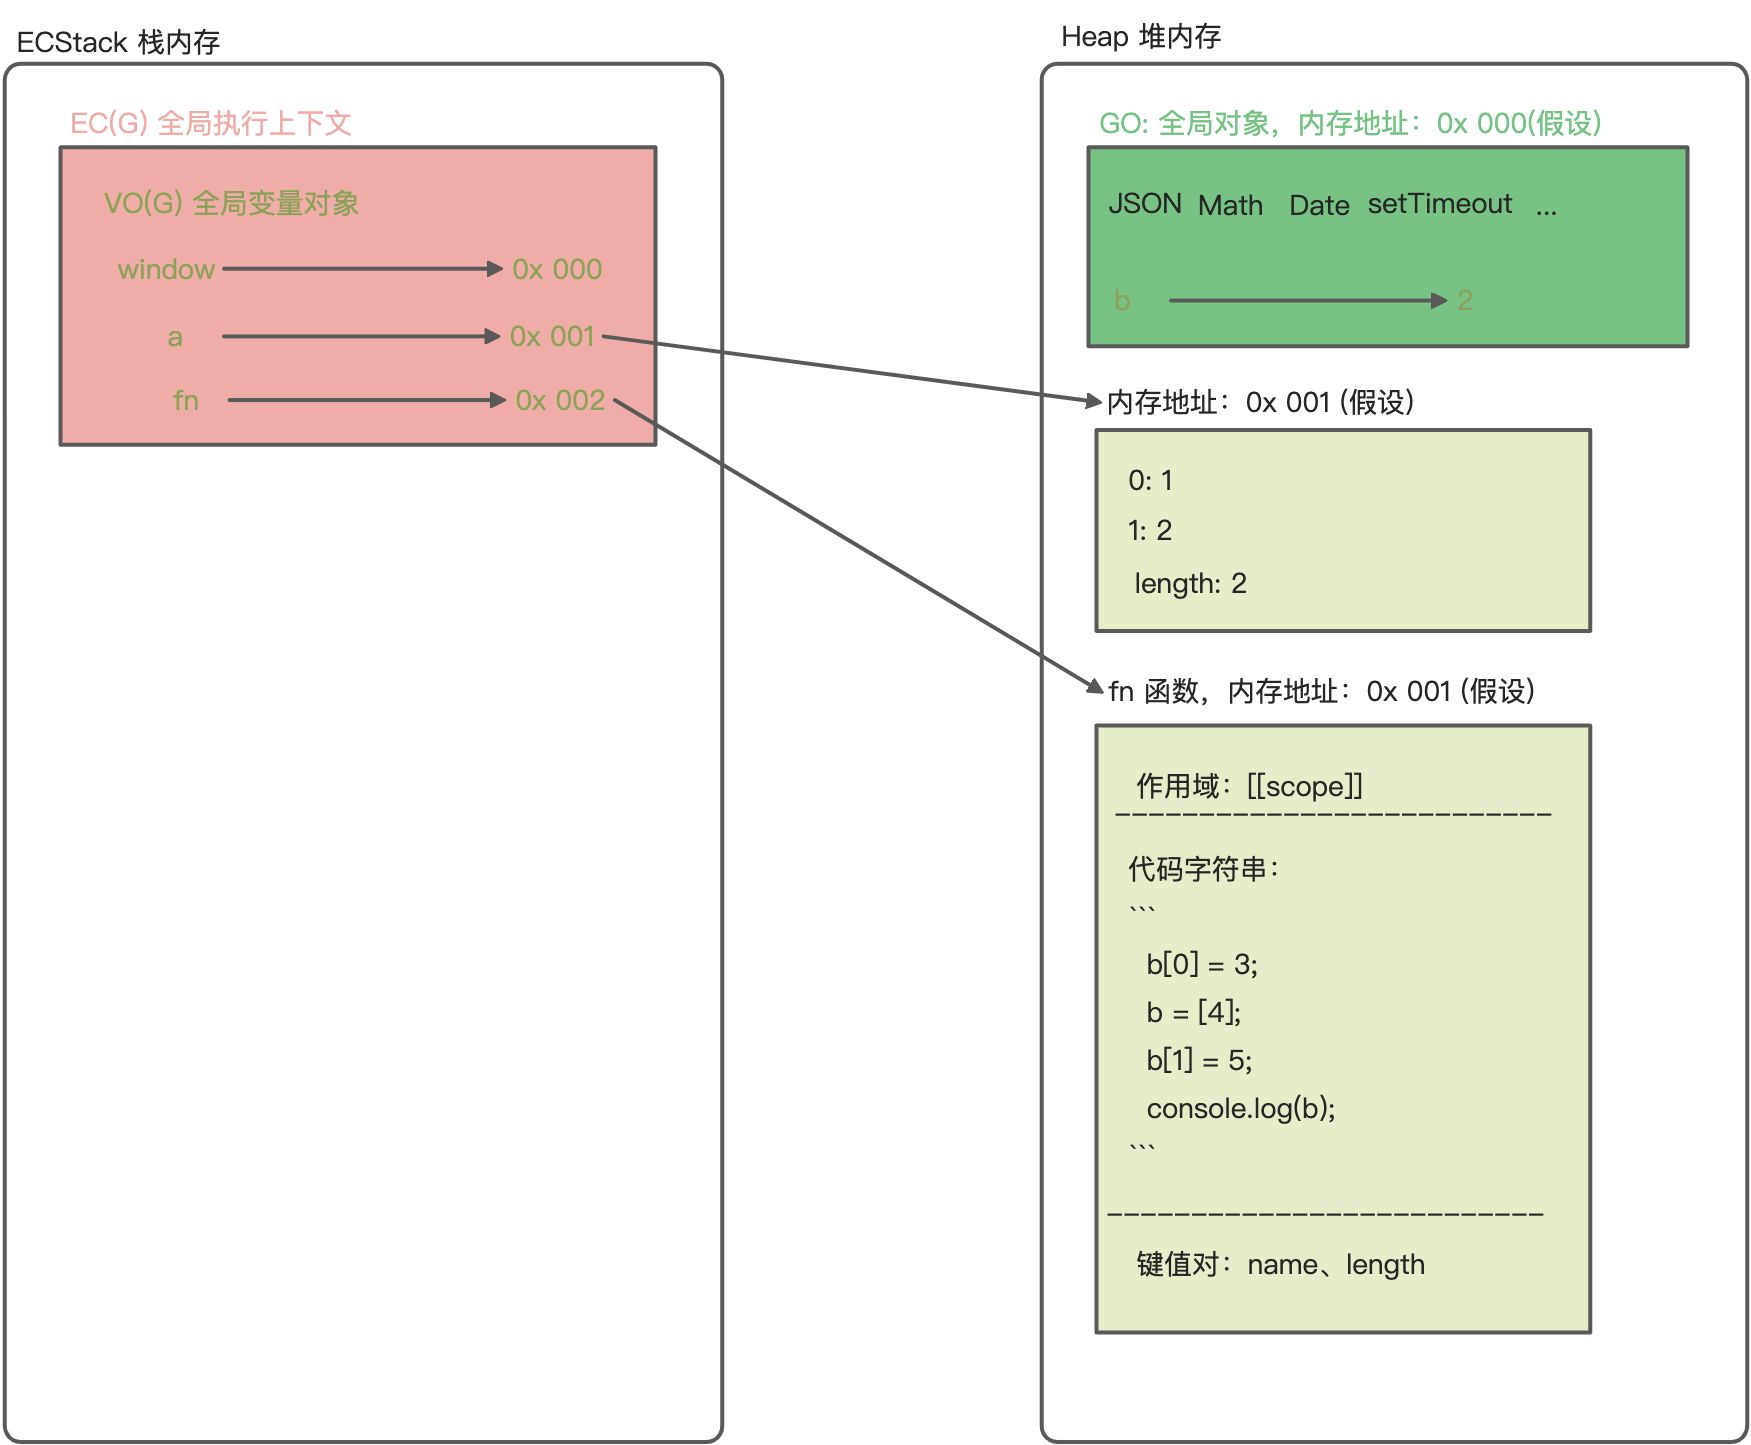Select the 'fn 函数,内存地址' heading
The height and width of the screenshot is (1445, 1751).
(x=1321, y=691)
